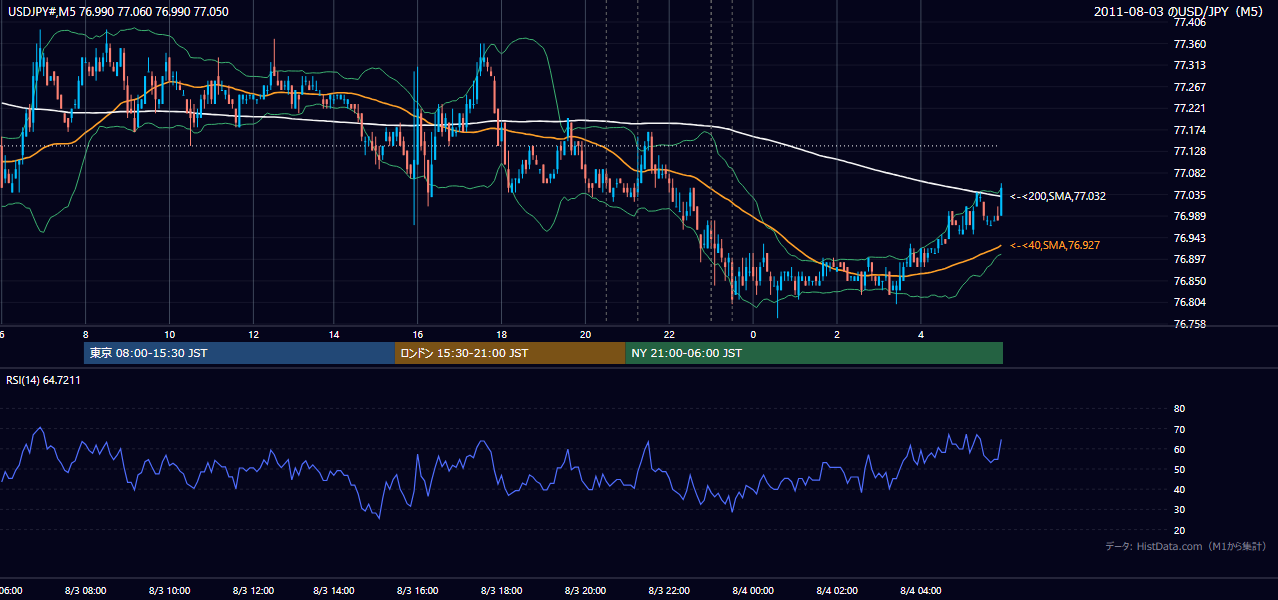Click RSI scale value 50
Screen dimensions: 1278x600
point(1179,469)
